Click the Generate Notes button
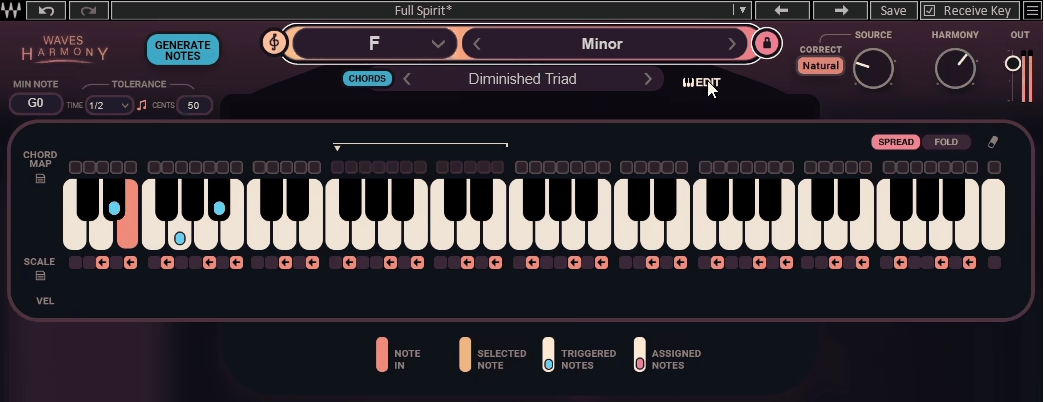1044x402 pixels. 182,50
